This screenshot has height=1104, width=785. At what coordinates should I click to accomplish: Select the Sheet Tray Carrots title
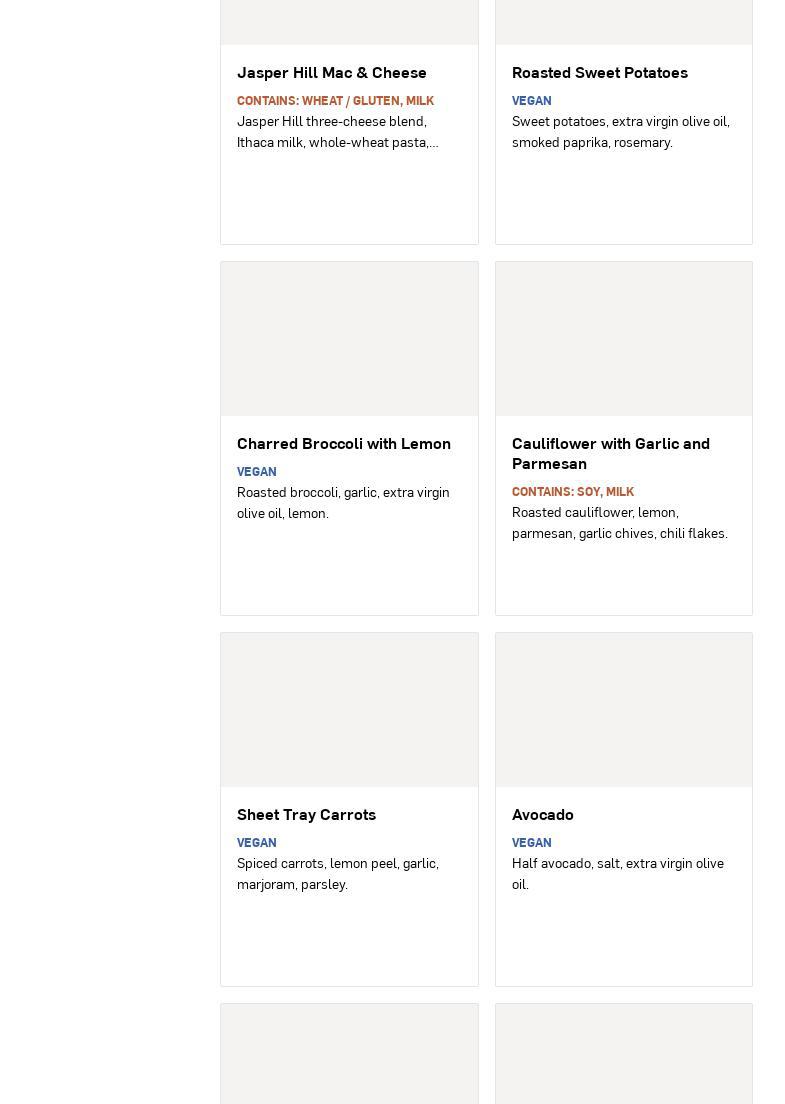click(x=306, y=815)
